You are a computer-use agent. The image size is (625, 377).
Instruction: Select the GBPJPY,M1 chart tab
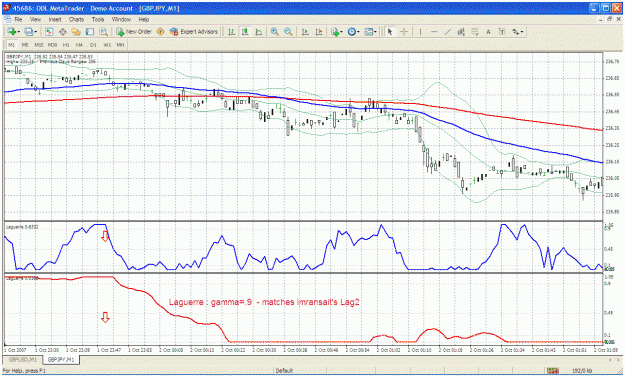[61, 359]
